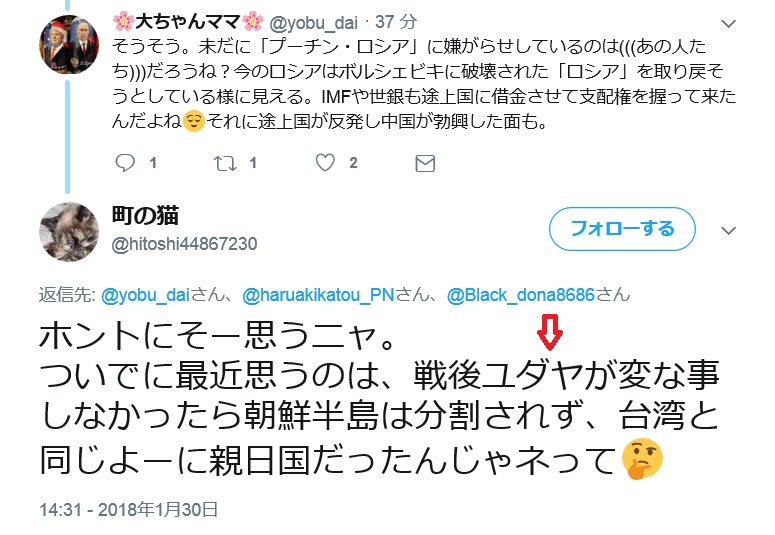
Task: Click the thinking face emoji in the tweet
Action: point(642,459)
